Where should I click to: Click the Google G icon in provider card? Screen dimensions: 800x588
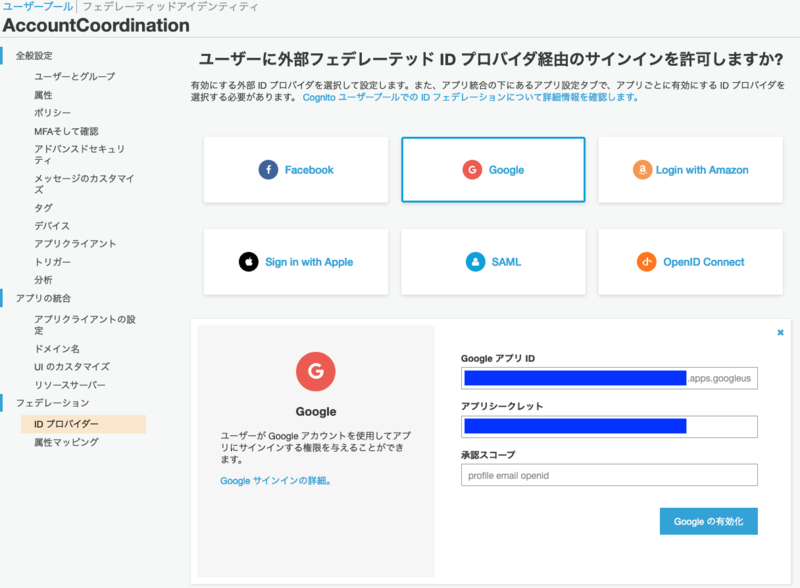[x=472, y=170]
